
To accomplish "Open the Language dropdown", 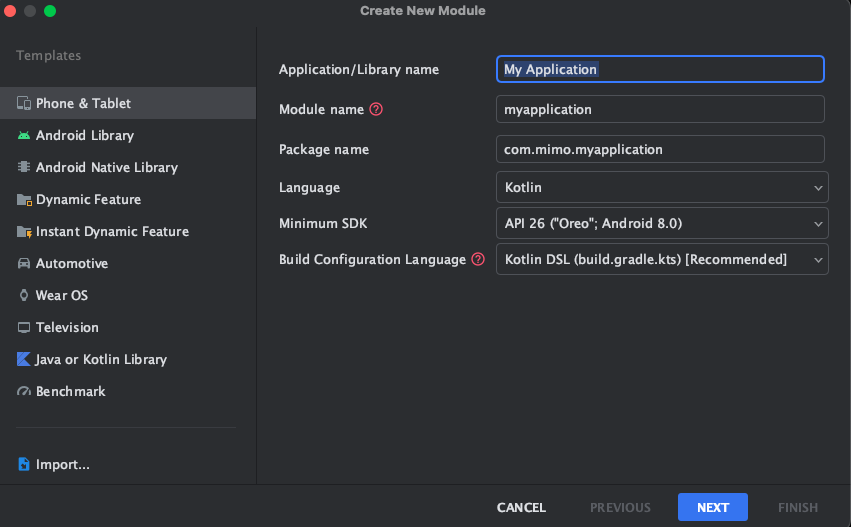I will 662,187.
